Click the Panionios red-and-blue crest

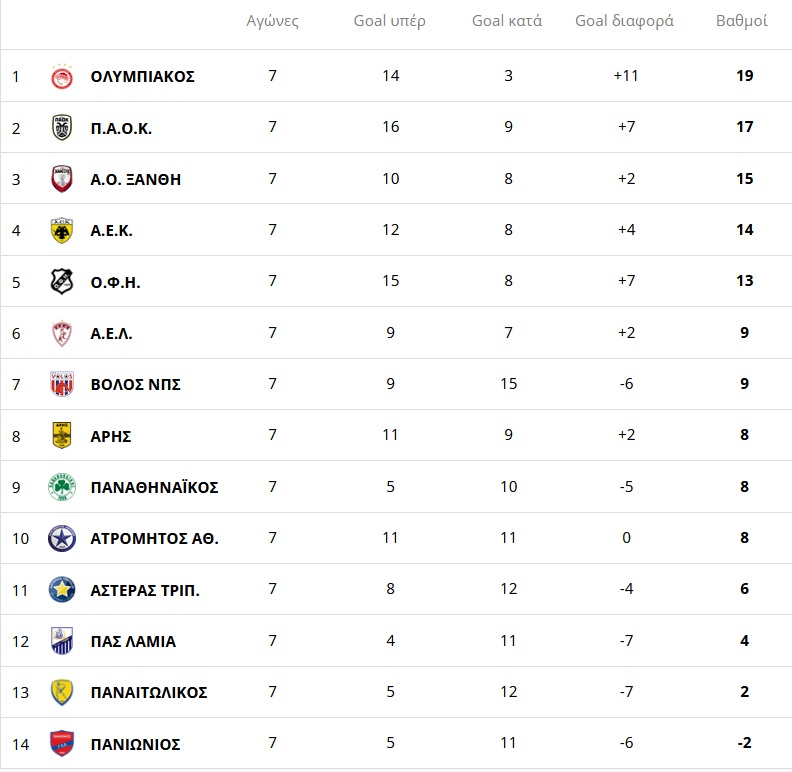tap(62, 744)
